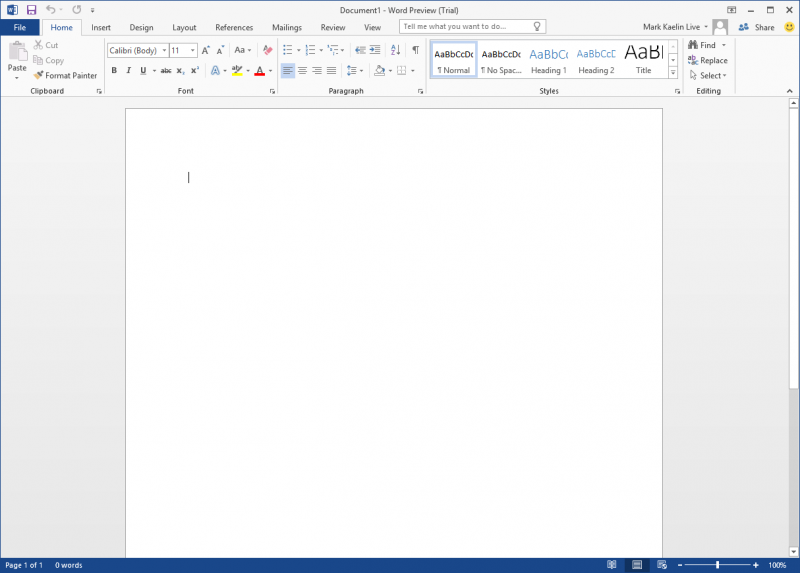Toggle Bold formatting

tap(114, 71)
